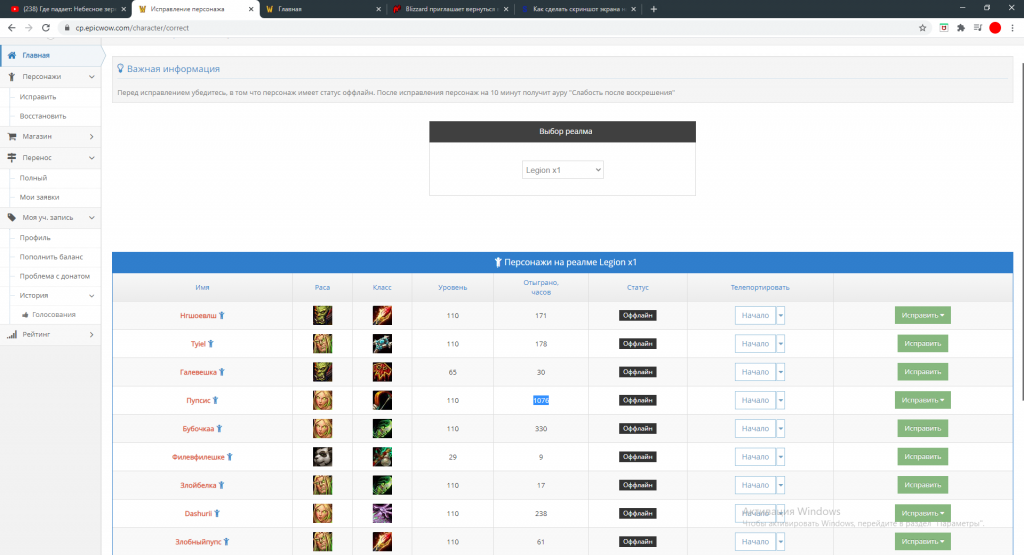Open the browser extensions puzzle icon

[961, 28]
